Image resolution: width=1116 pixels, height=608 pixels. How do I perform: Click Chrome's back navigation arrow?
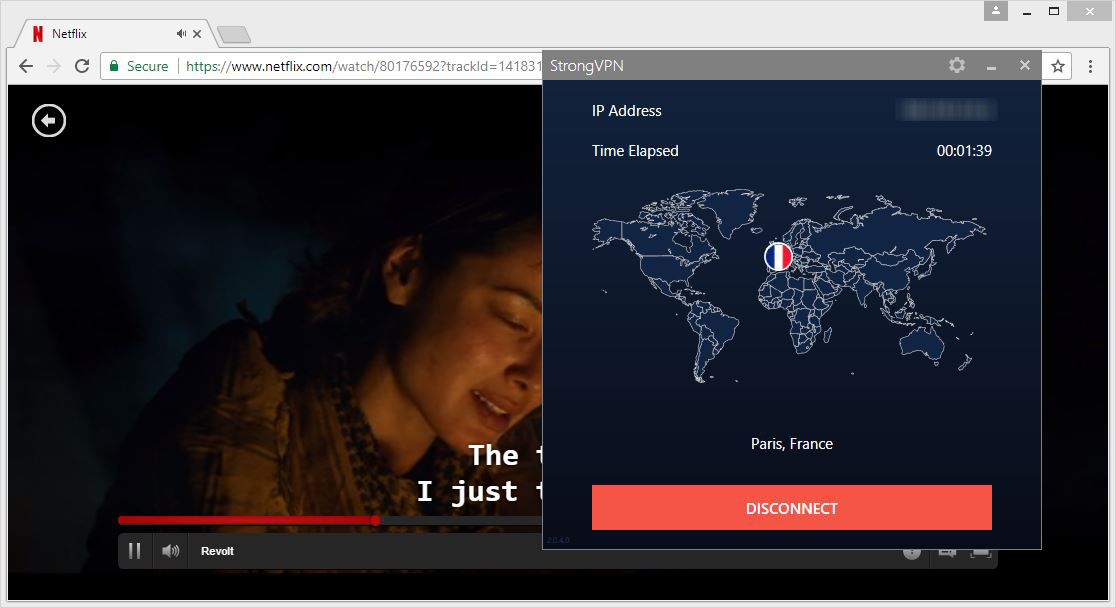26,66
